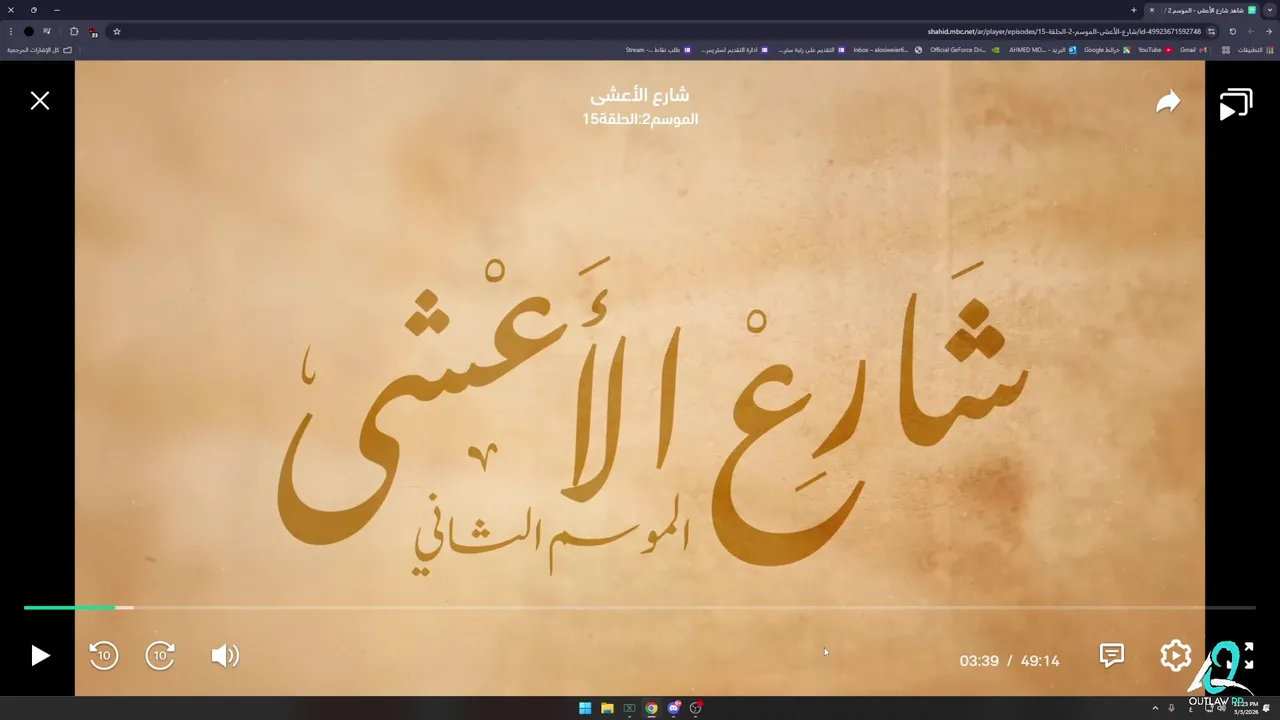Open the YouTube bookmark
Screen dimensions: 1280x720
click(x=1155, y=50)
